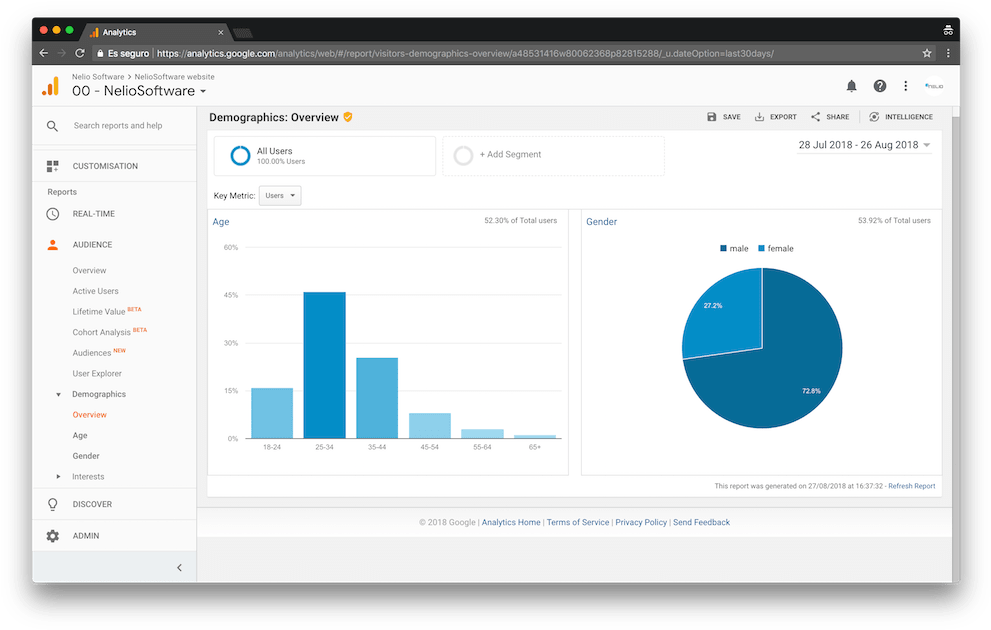Open the Help question mark icon
This screenshot has width=991, height=630.
tap(879, 86)
